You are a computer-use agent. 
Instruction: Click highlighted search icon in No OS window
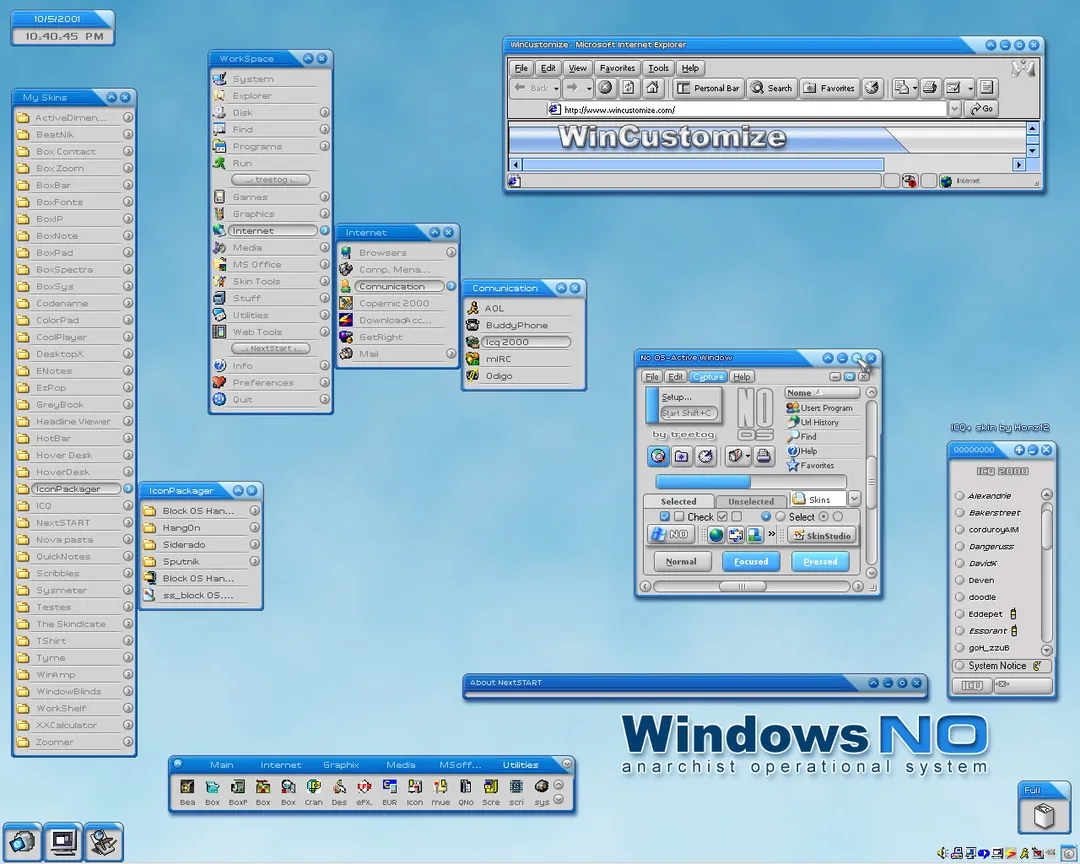(x=658, y=456)
